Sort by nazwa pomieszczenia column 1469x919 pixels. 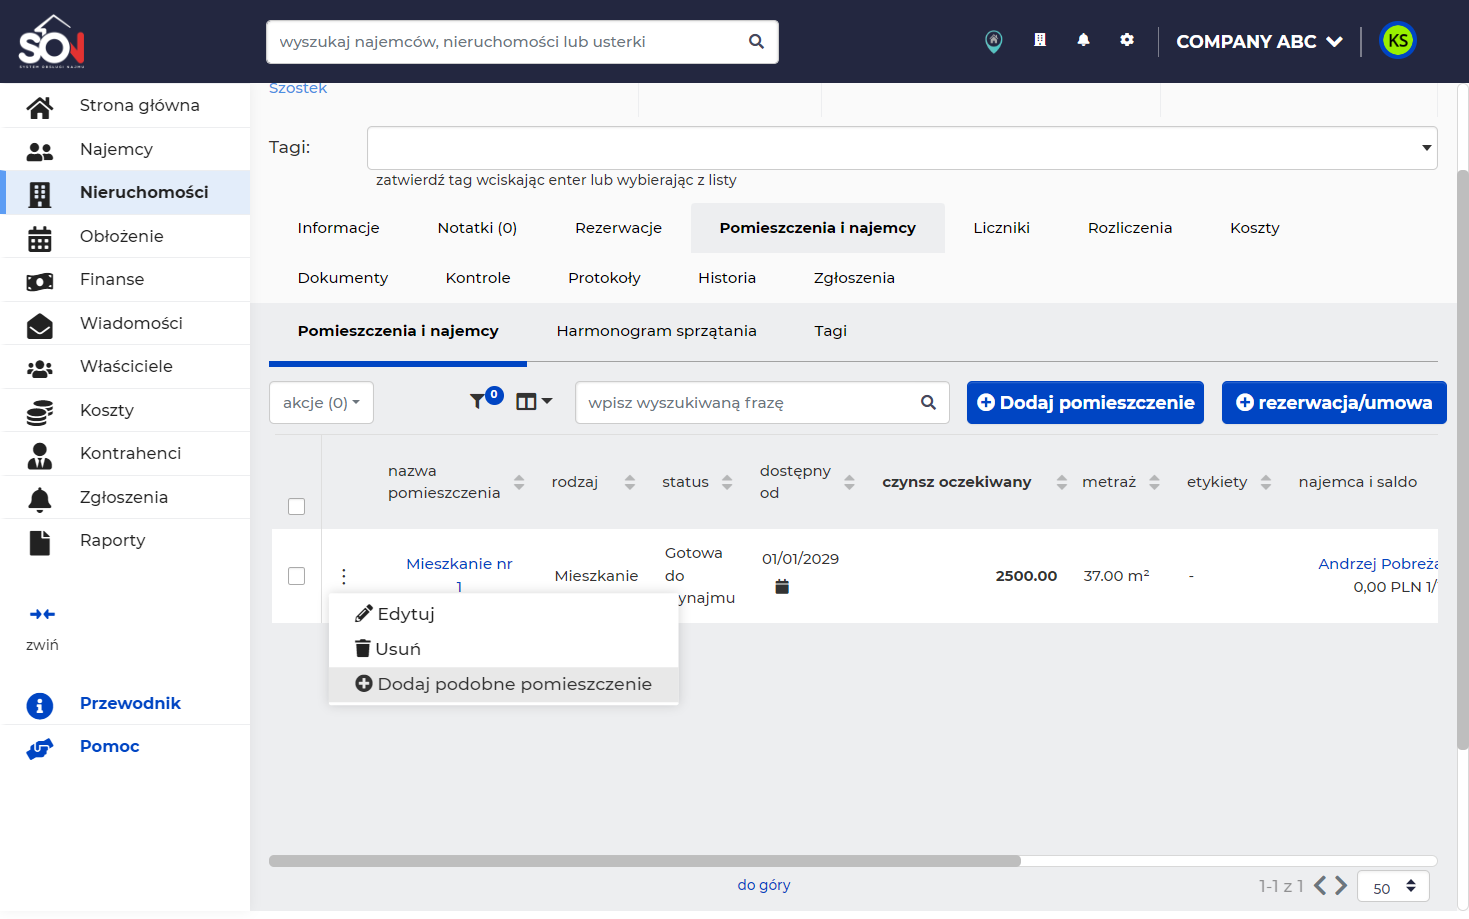coord(519,482)
